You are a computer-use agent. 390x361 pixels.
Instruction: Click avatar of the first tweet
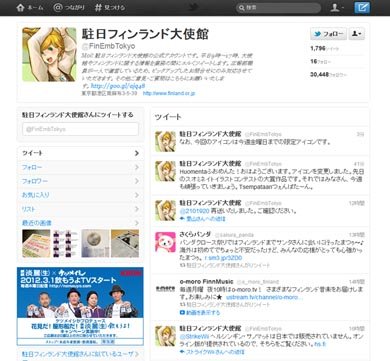(165, 141)
